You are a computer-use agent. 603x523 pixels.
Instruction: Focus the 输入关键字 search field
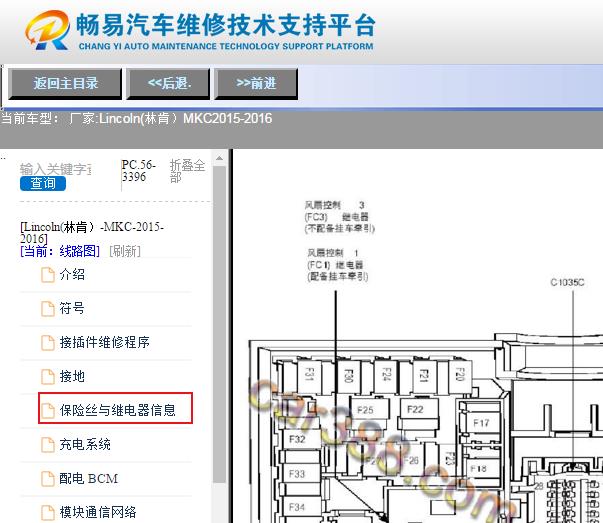55,169
